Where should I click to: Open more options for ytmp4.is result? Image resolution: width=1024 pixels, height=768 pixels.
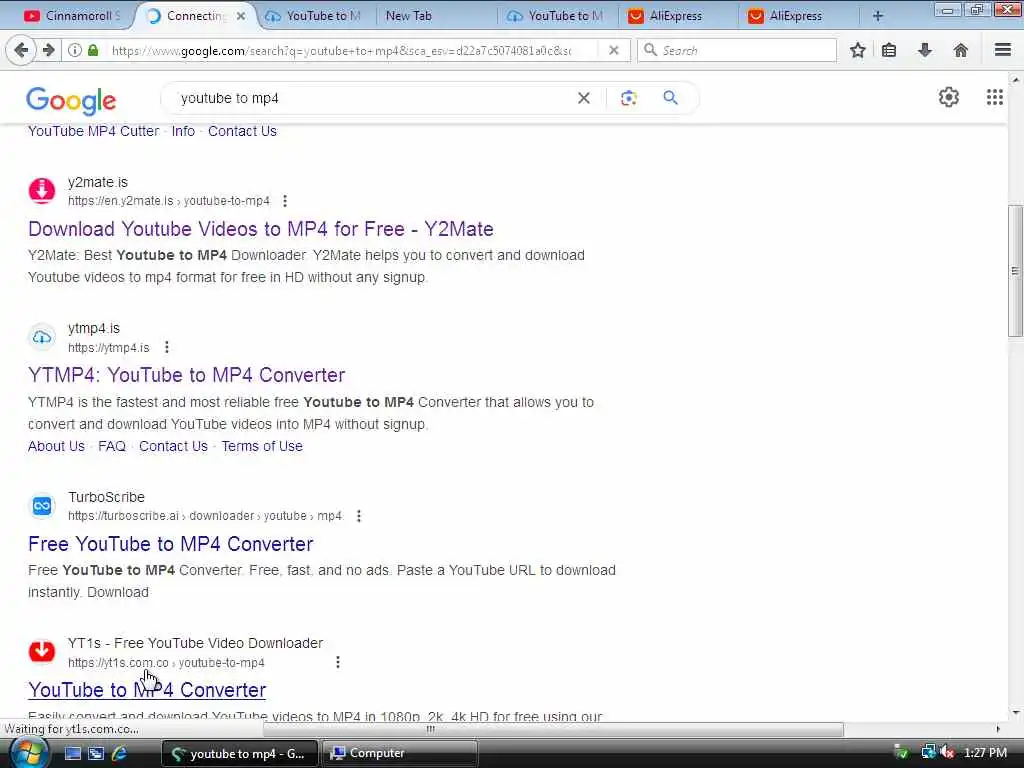pos(167,347)
